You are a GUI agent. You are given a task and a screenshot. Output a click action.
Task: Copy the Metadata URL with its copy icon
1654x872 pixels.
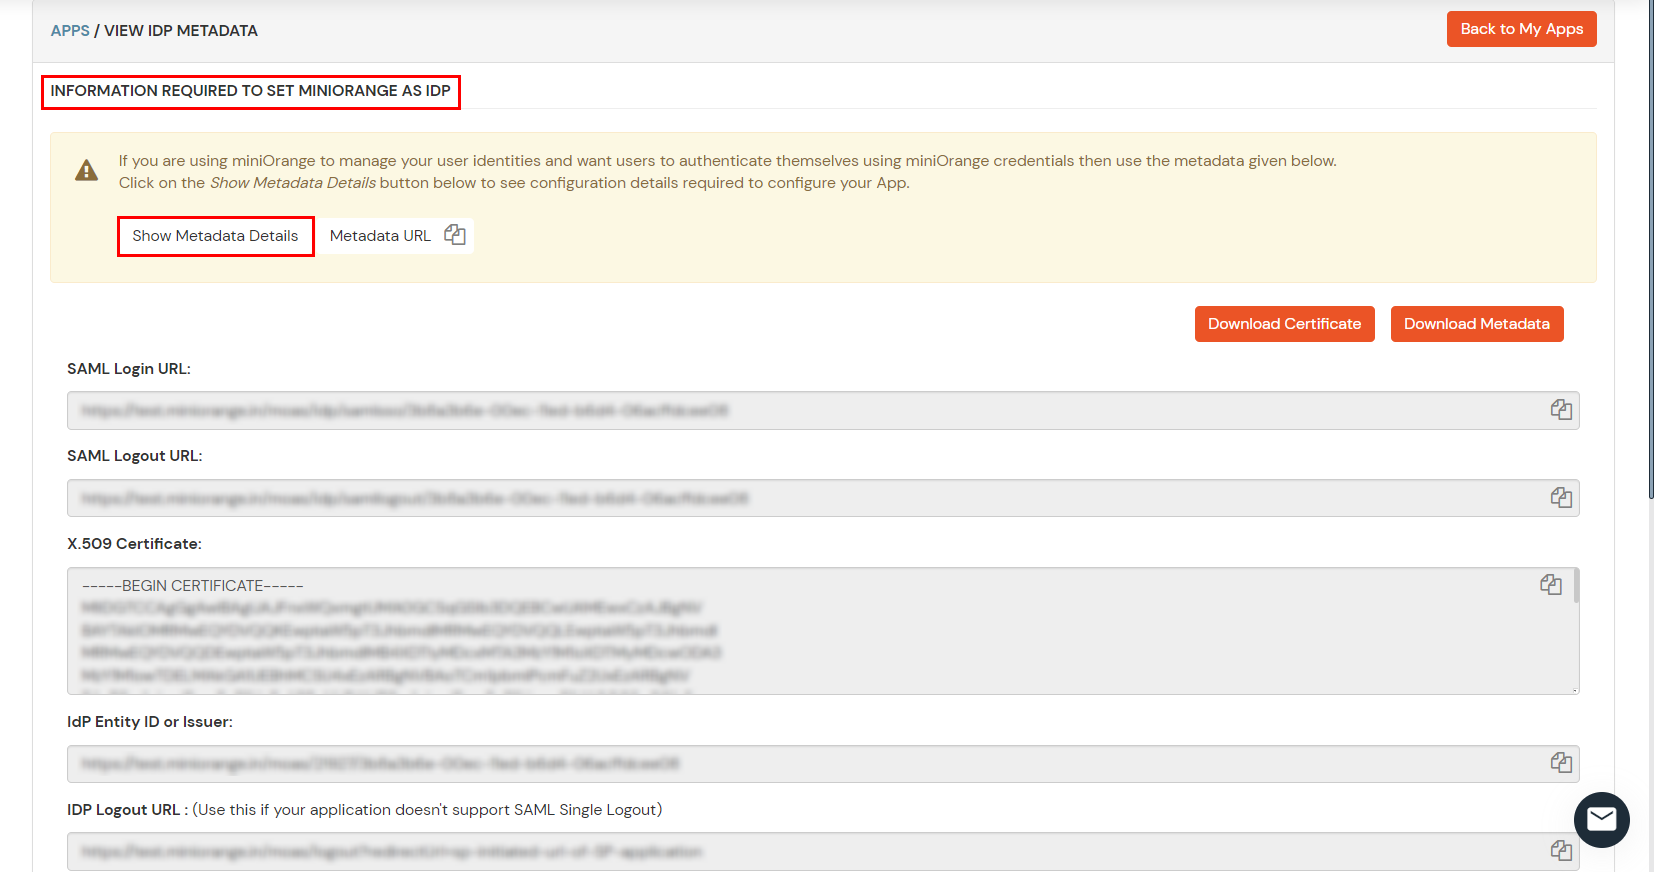[455, 235]
